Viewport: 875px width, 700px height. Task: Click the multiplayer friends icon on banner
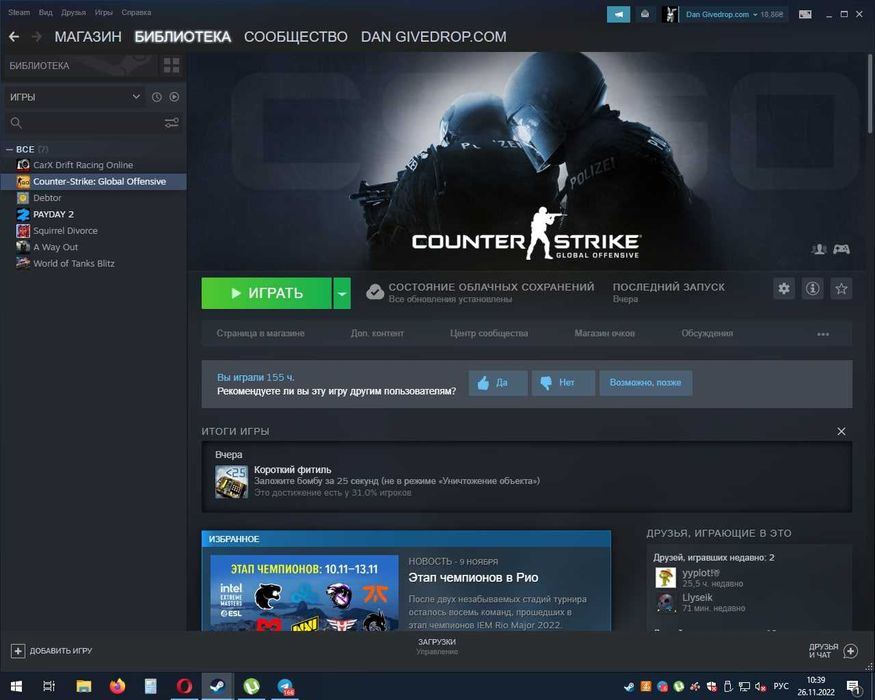pyautogui.click(x=819, y=249)
